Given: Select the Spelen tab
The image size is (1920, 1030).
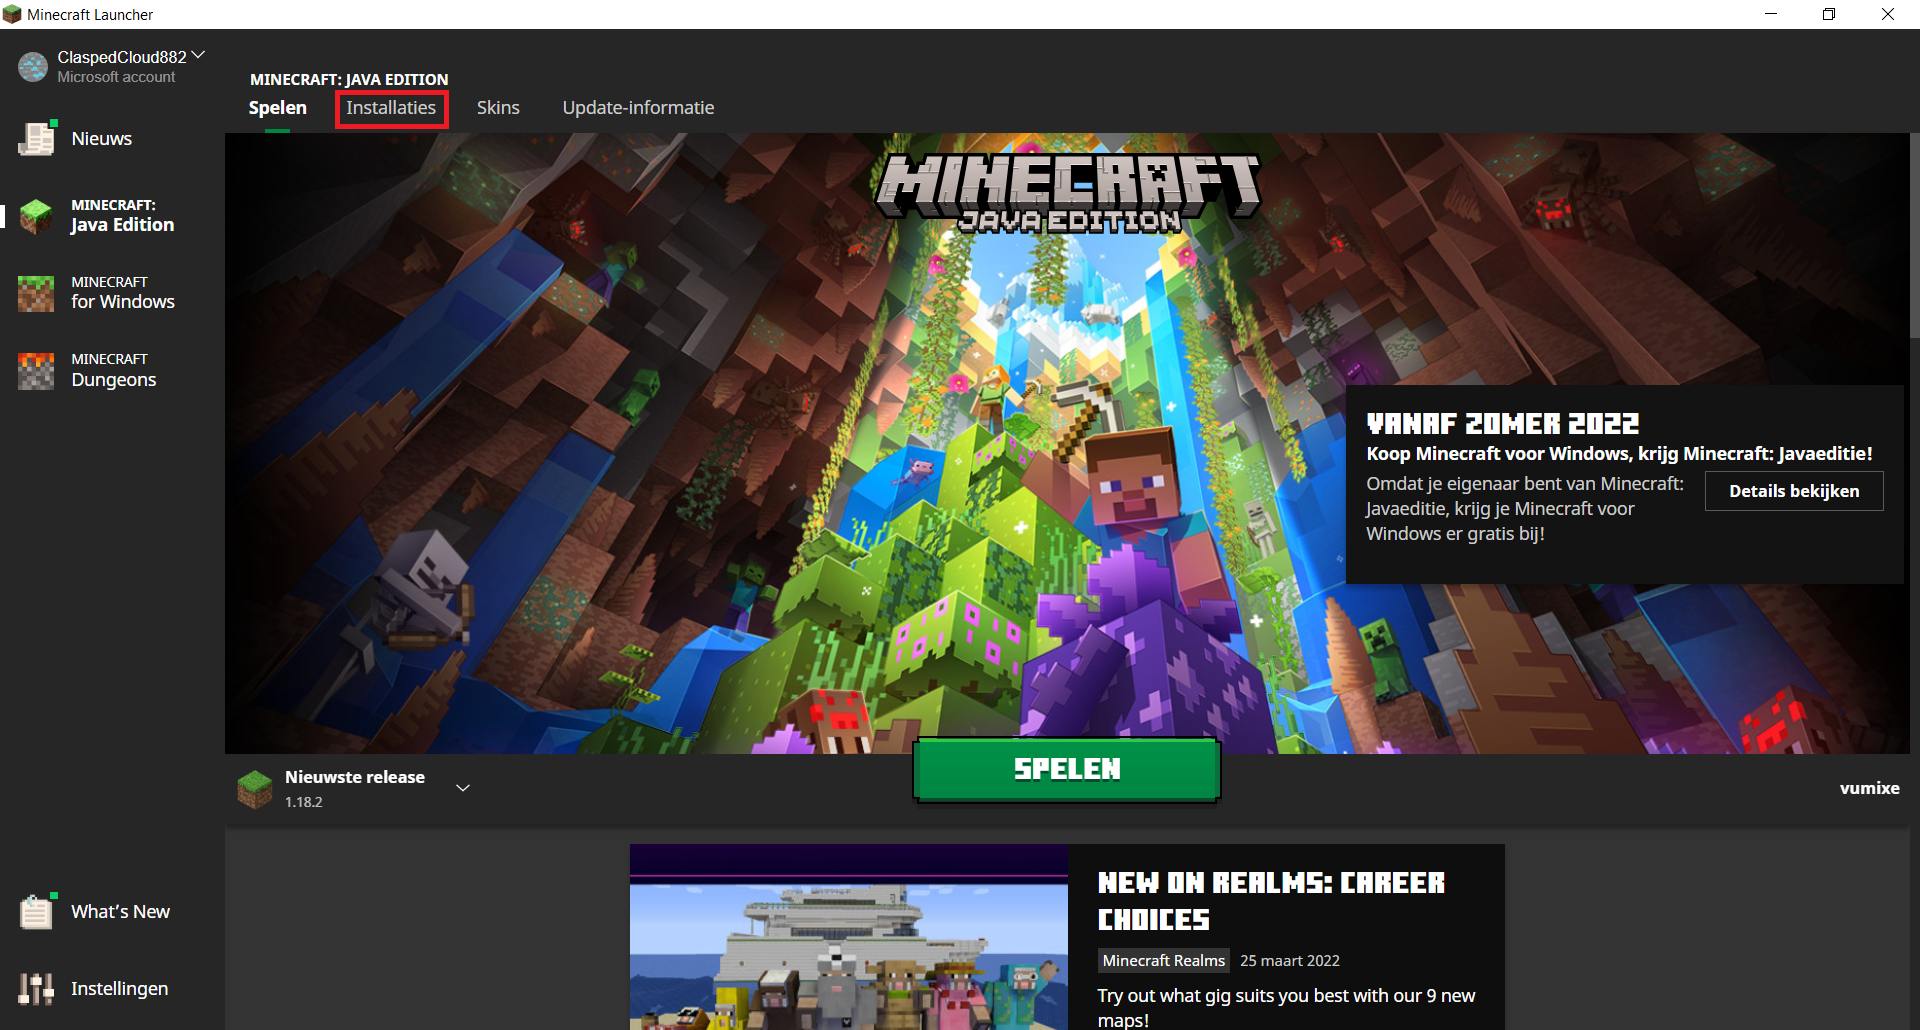Looking at the screenshot, I should click(x=277, y=107).
